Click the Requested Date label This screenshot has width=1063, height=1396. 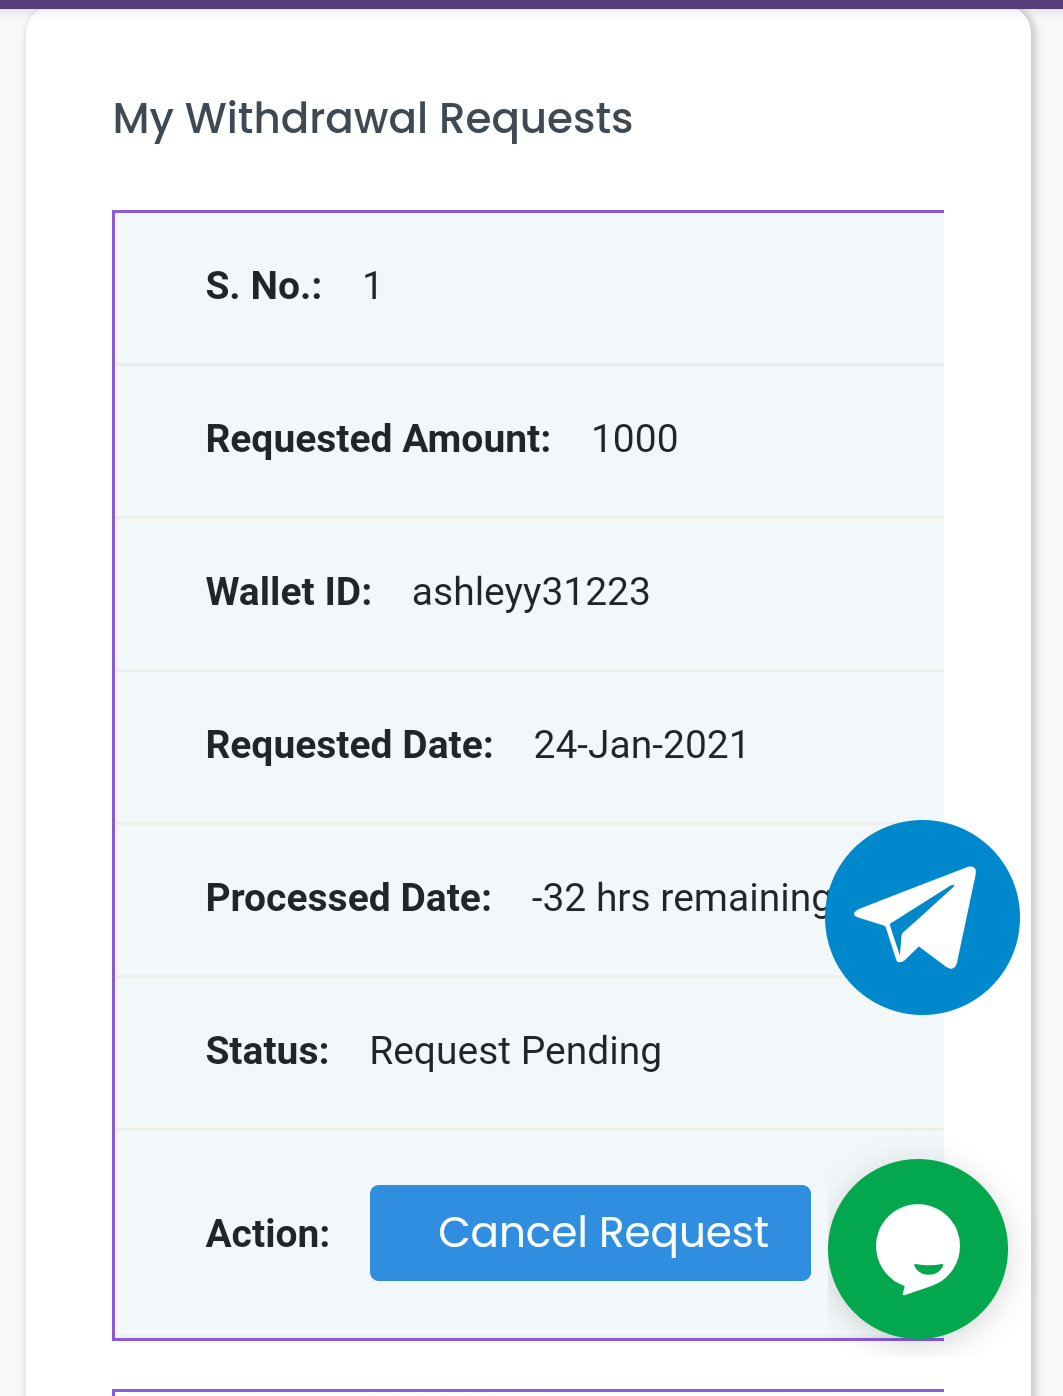click(x=349, y=745)
